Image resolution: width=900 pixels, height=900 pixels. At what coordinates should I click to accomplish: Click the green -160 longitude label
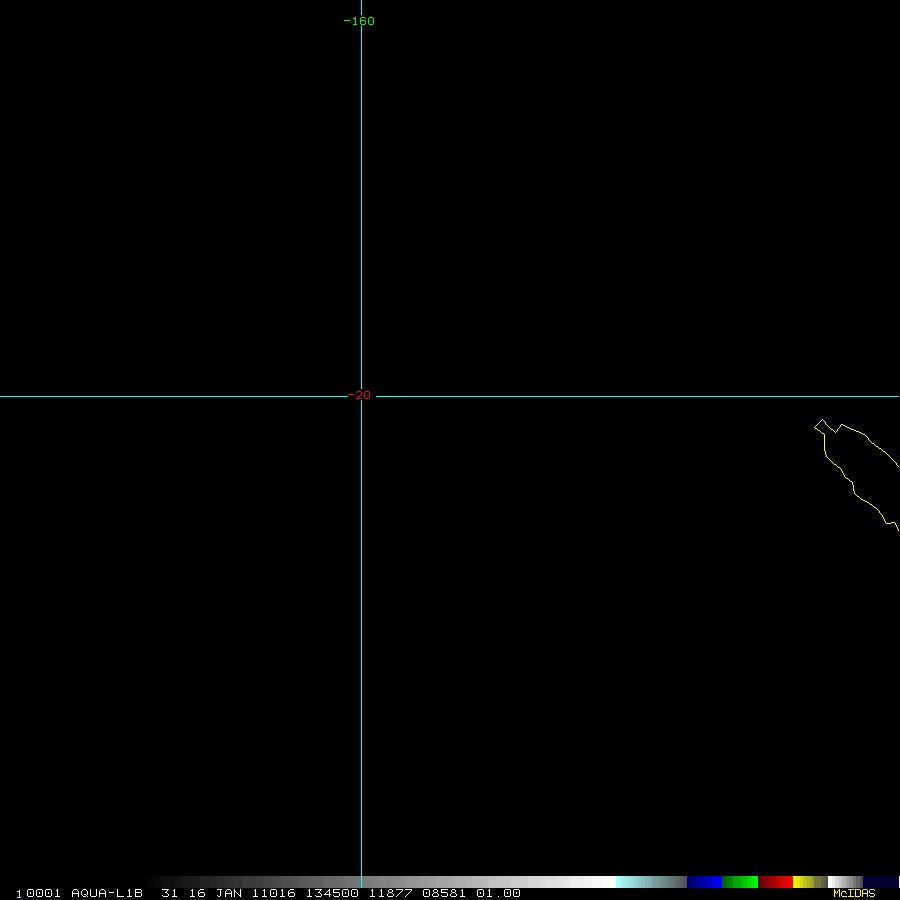[359, 21]
